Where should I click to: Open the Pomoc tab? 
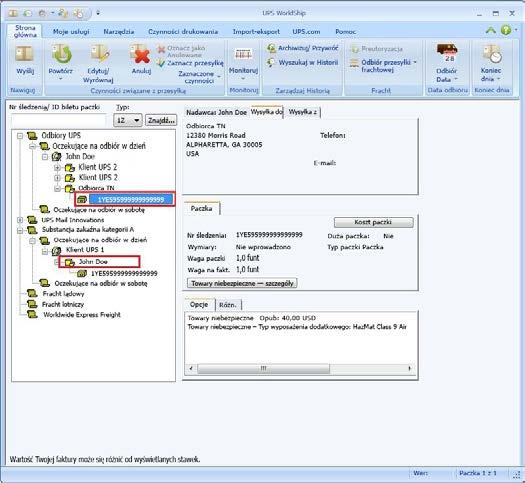click(x=345, y=32)
